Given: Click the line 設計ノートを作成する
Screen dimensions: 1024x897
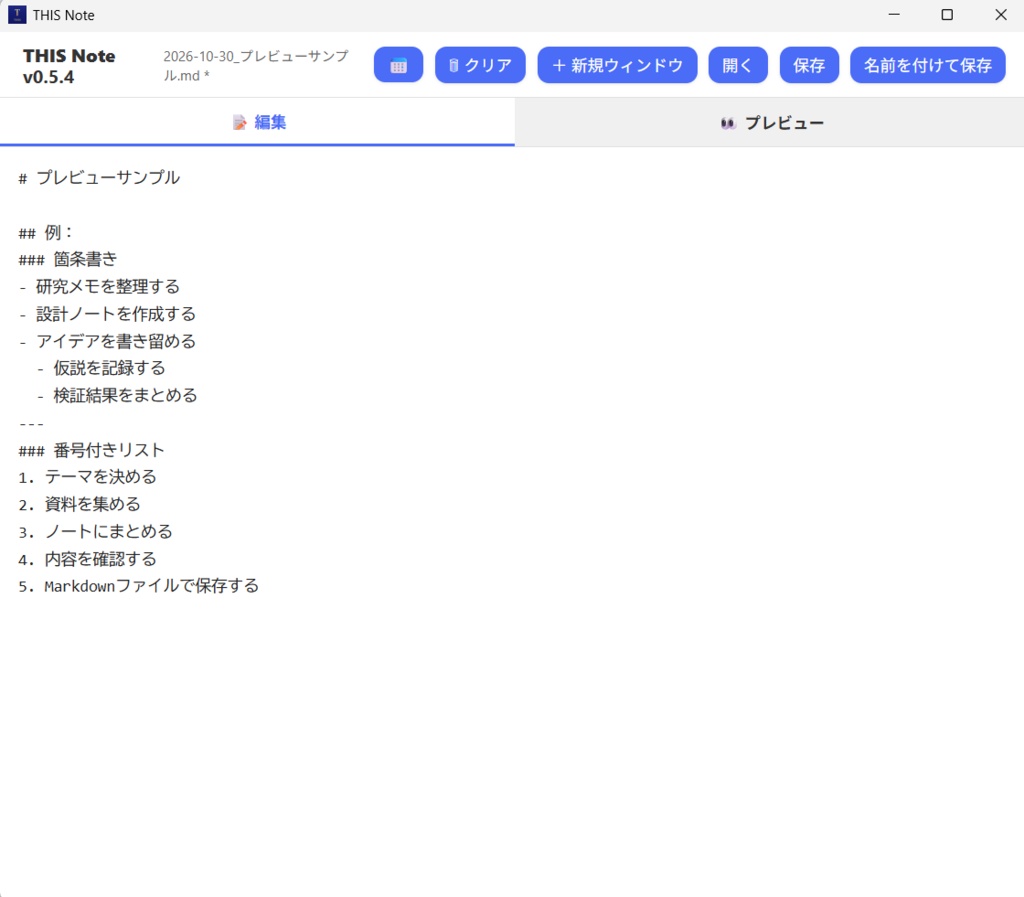Looking at the screenshot, I should [107, 314].
